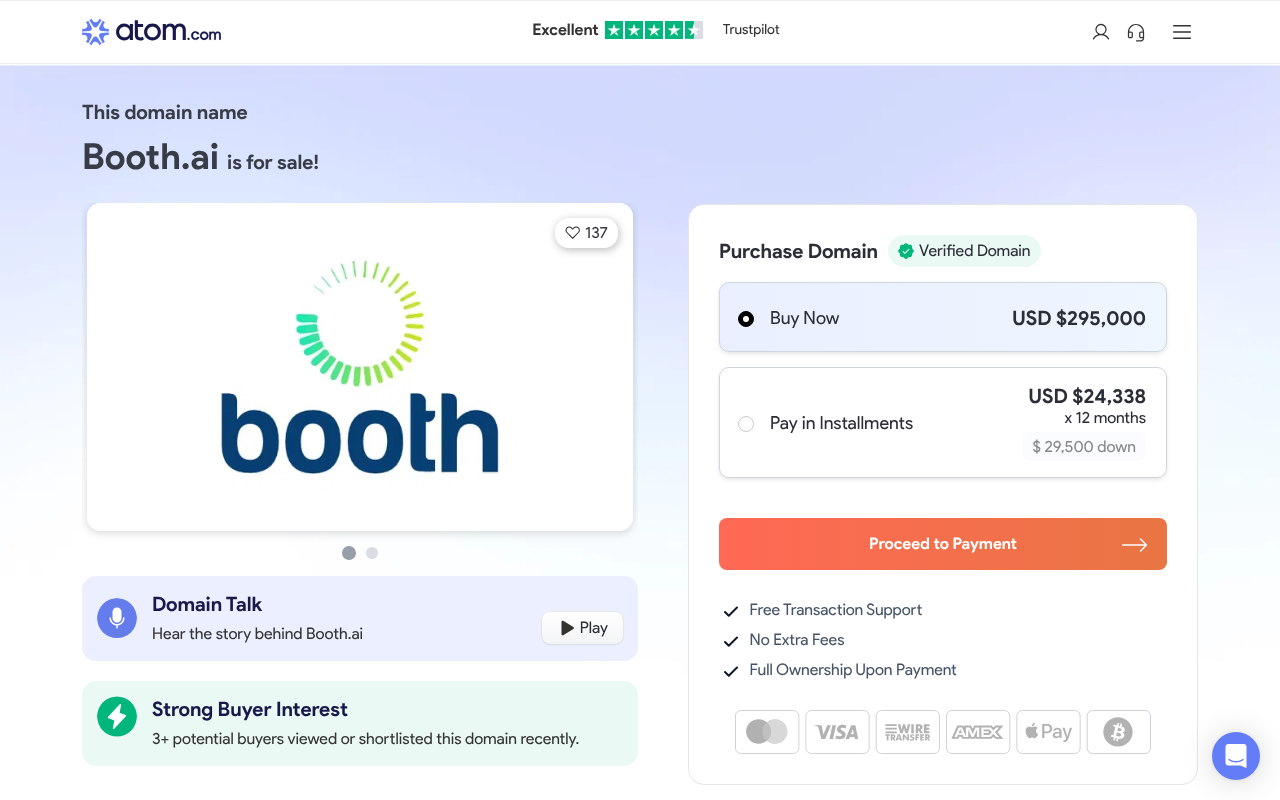
Task: Click the Domain Talk microphone icon
Action: [117, 618]
